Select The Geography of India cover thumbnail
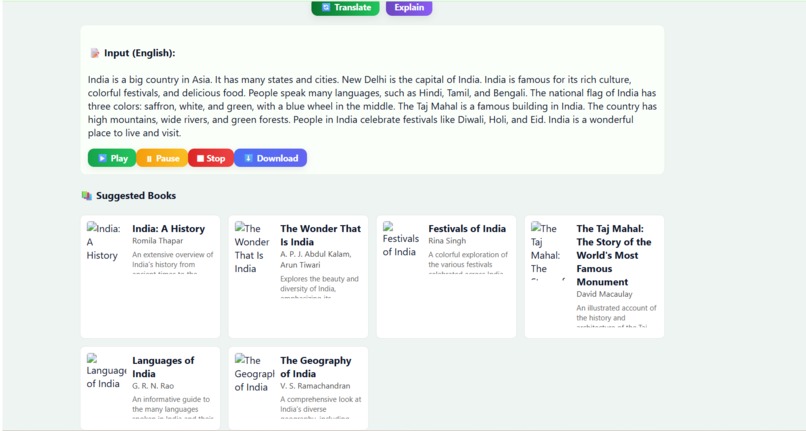This screenshot has width=806, height=431. click(254, 373)
